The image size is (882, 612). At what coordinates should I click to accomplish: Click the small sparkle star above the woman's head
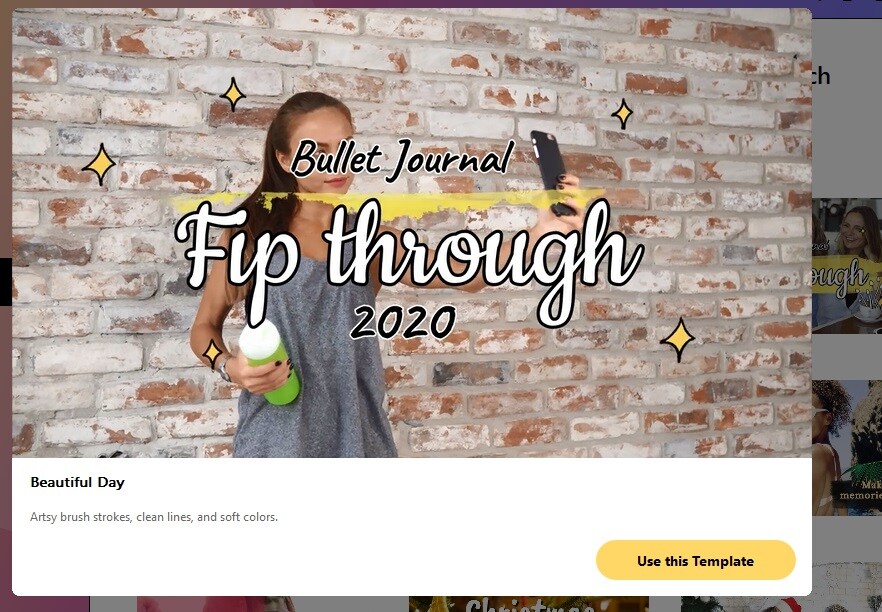click(232, 94)
